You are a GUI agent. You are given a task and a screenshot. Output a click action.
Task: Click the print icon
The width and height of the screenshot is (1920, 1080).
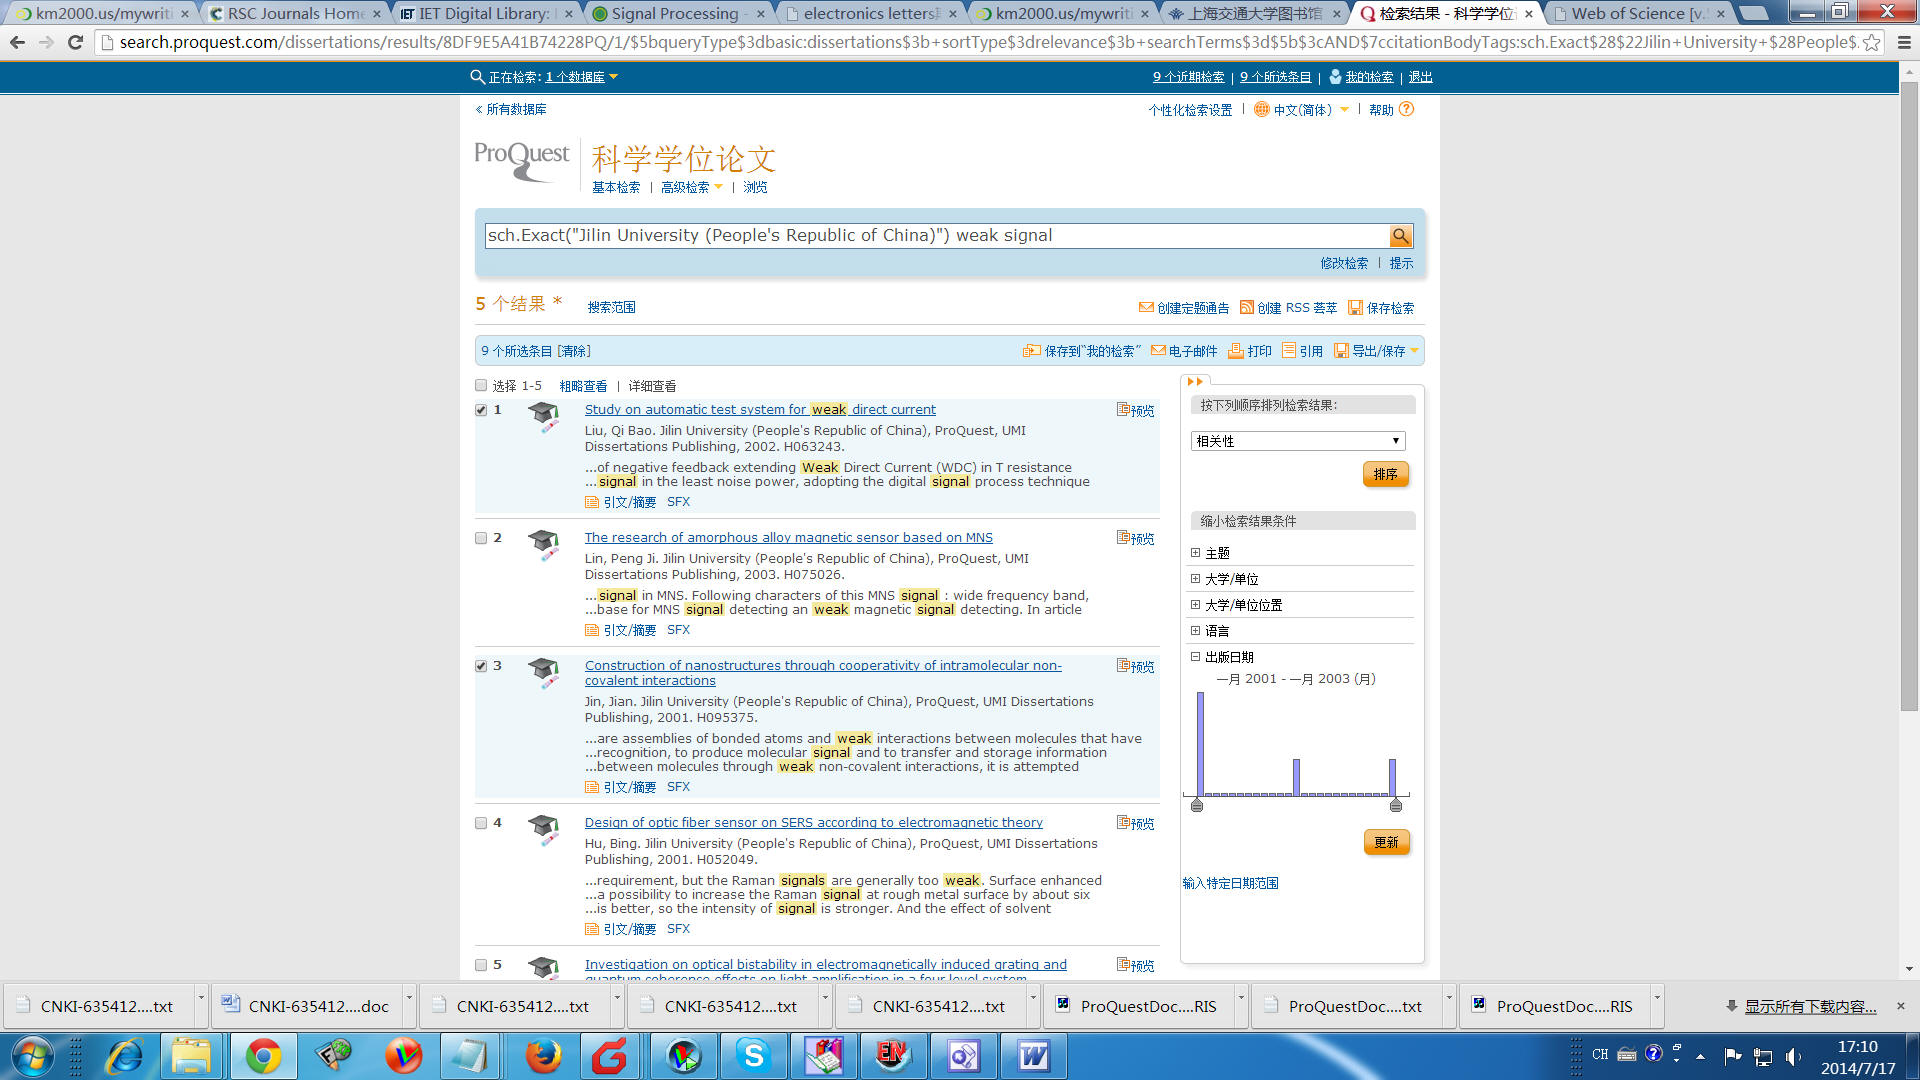pos(1236,350)
